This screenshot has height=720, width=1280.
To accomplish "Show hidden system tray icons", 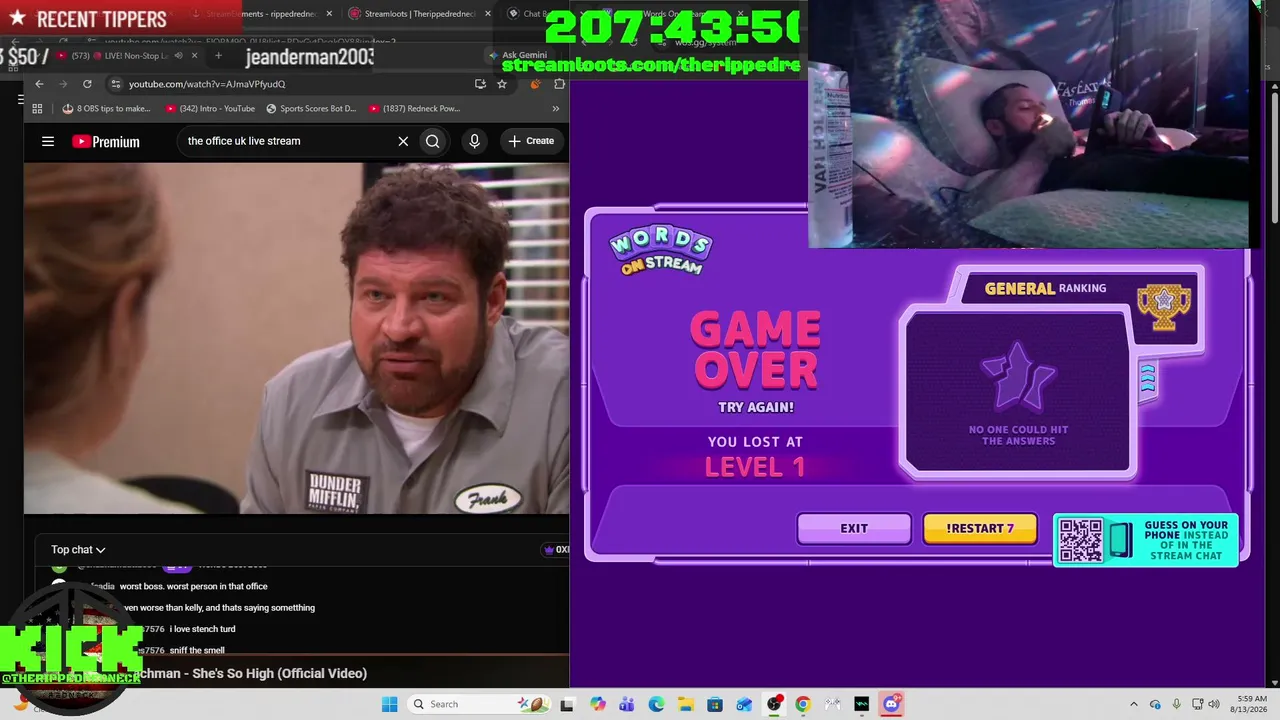I will click(x=1133, y=704).
